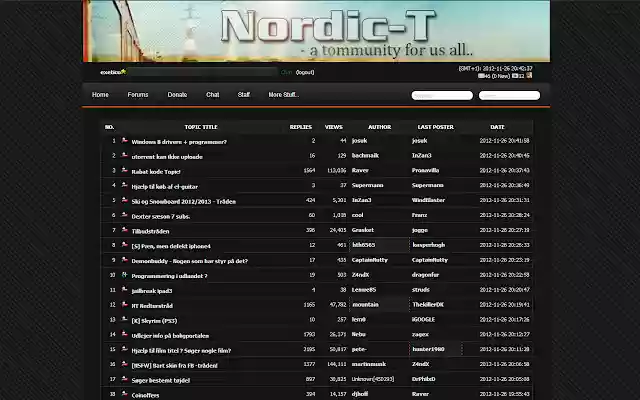Open thread Tilbudstråden
The width and height of the screenshot is (640, 400).
pyautogui.click(x=150, y=231)
